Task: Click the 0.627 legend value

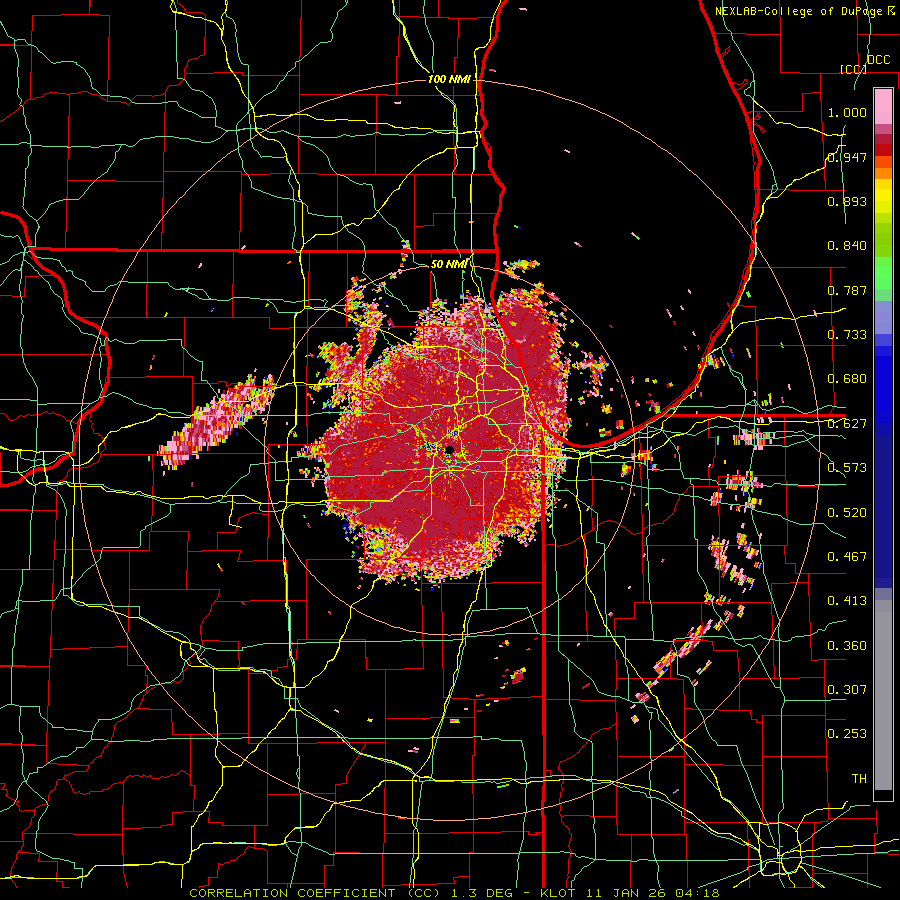Action: click(847, 424)
